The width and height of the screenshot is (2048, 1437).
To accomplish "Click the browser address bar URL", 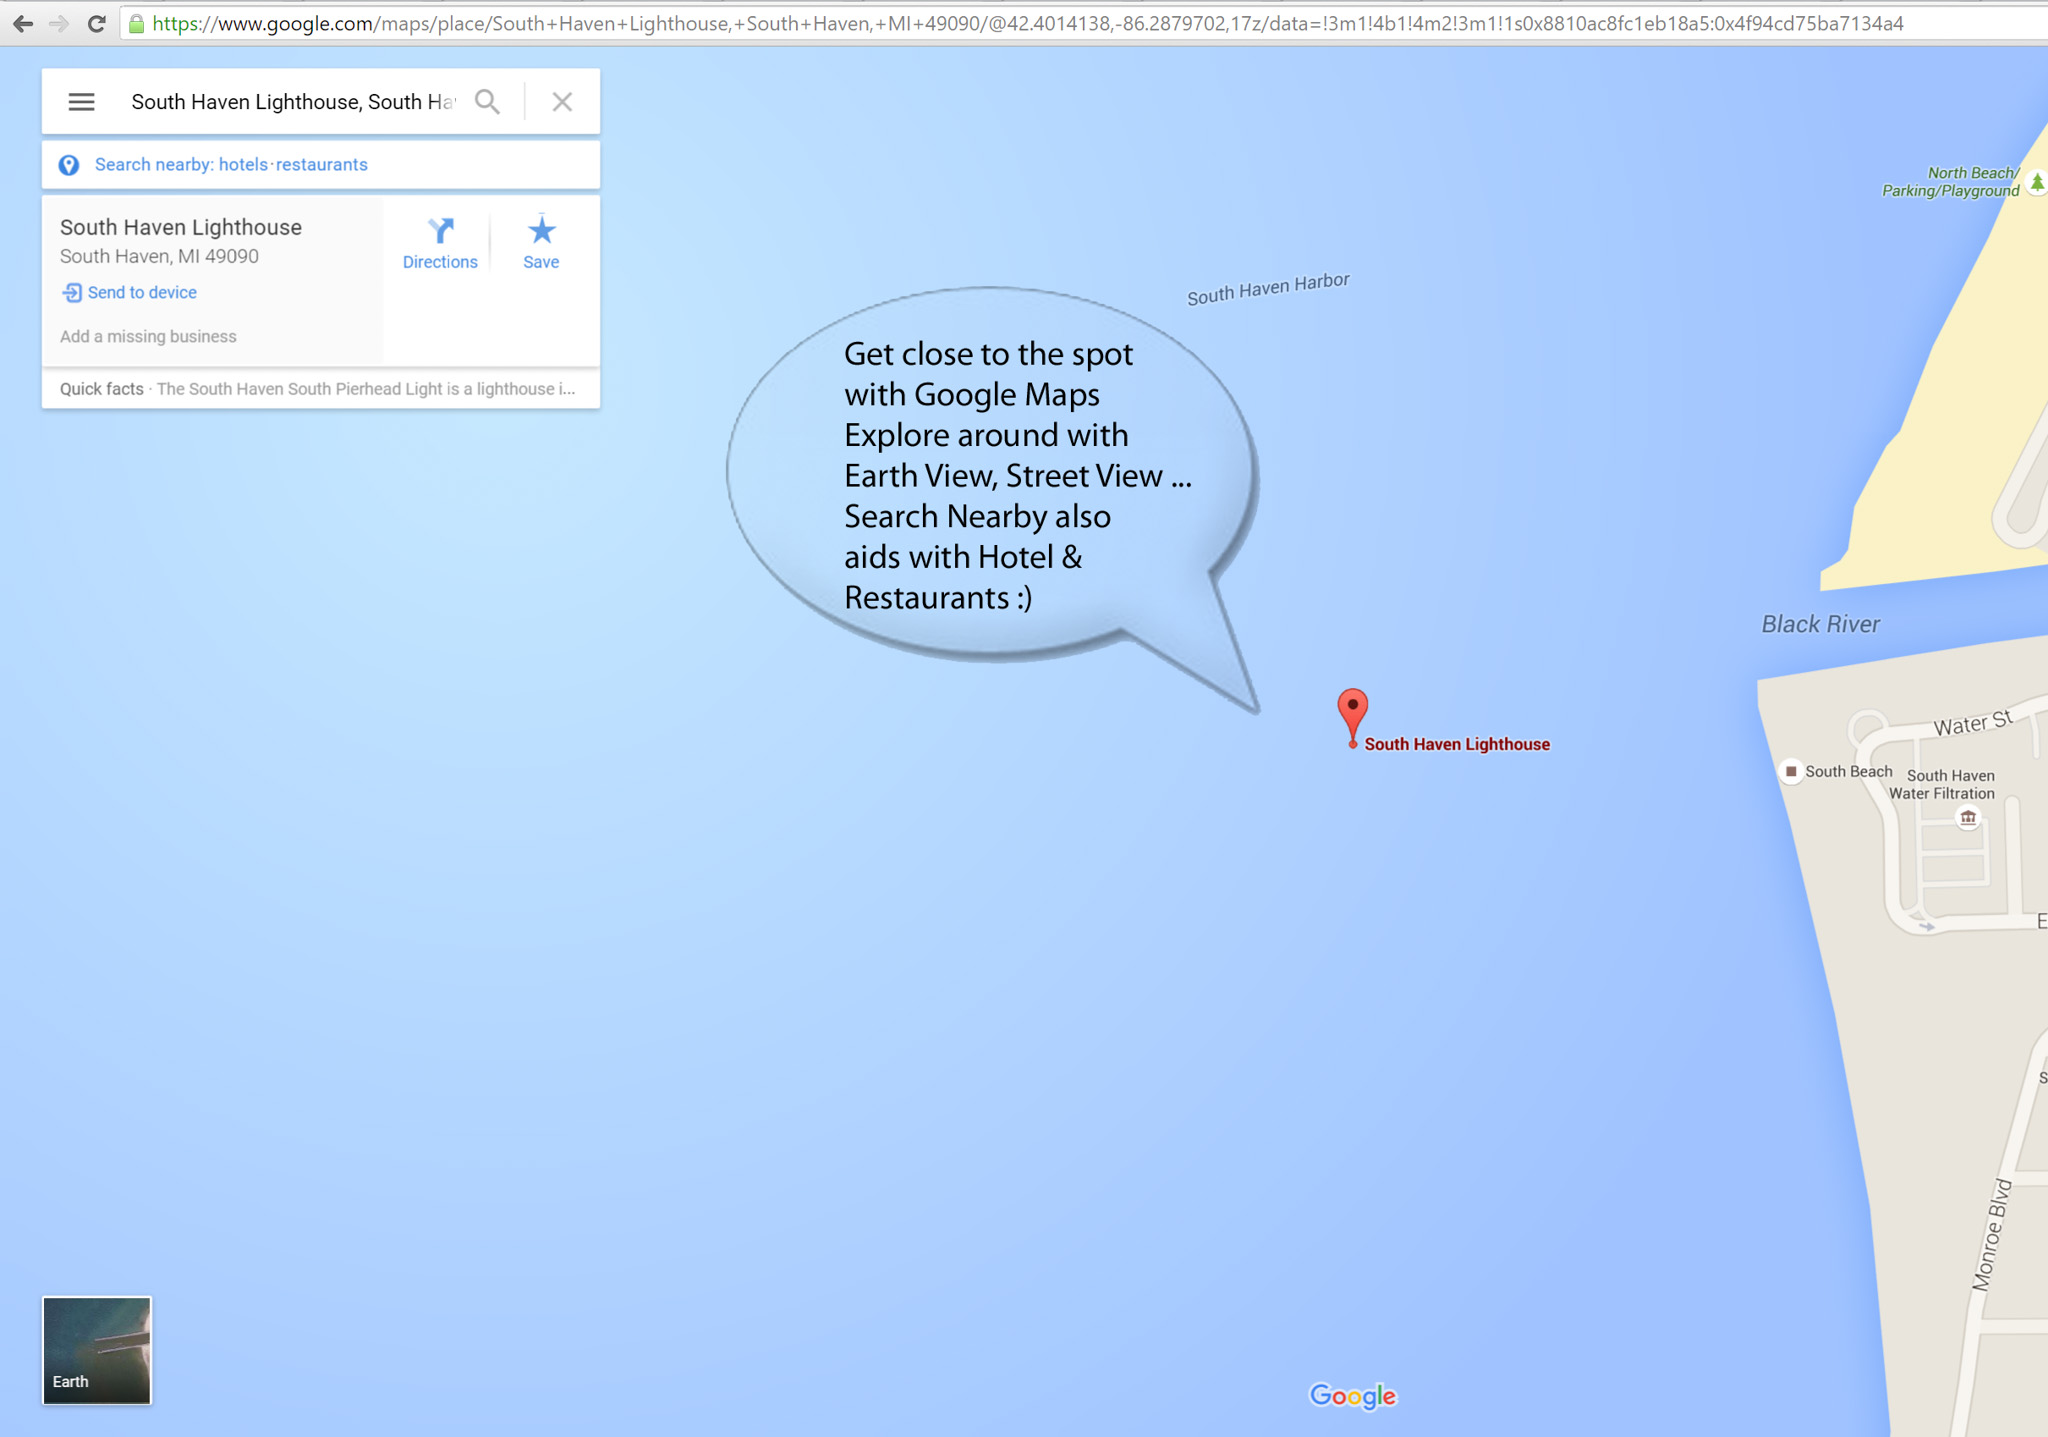I will 1028,23.
